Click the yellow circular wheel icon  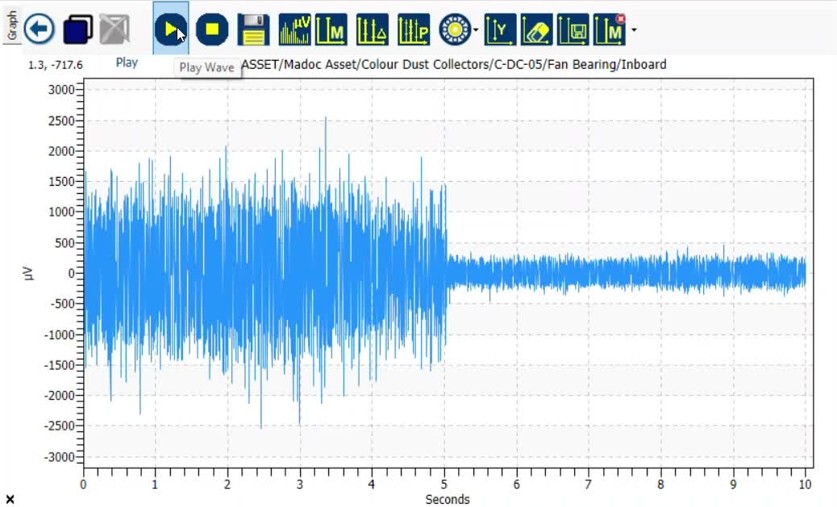point(454,30)
